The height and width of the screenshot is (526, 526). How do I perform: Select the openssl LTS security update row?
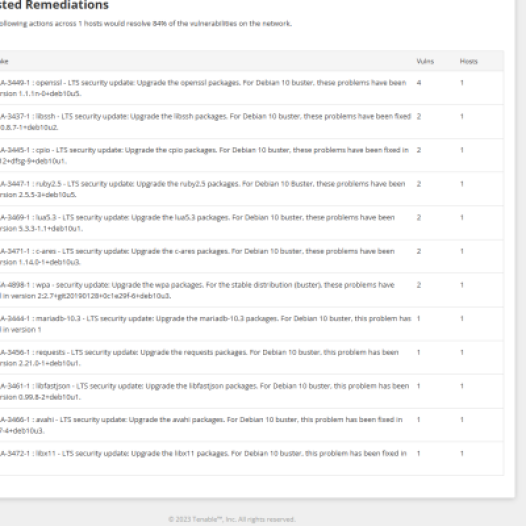point(252,88)
